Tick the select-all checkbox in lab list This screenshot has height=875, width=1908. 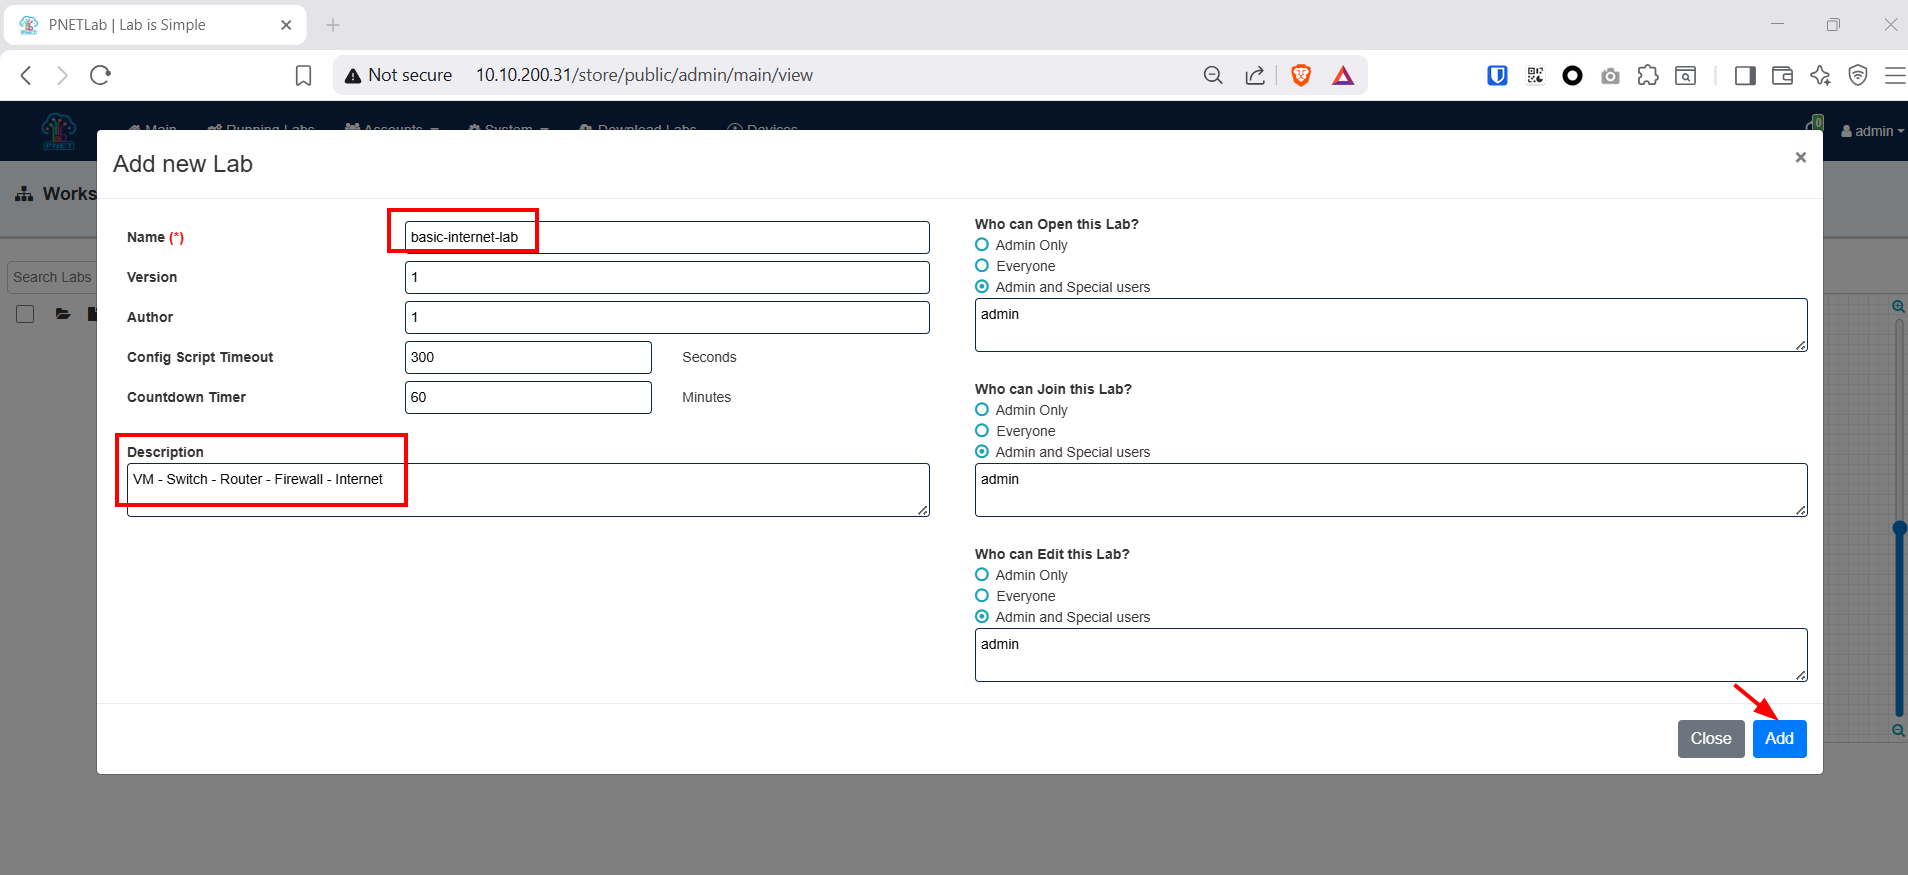coord(25,314)
